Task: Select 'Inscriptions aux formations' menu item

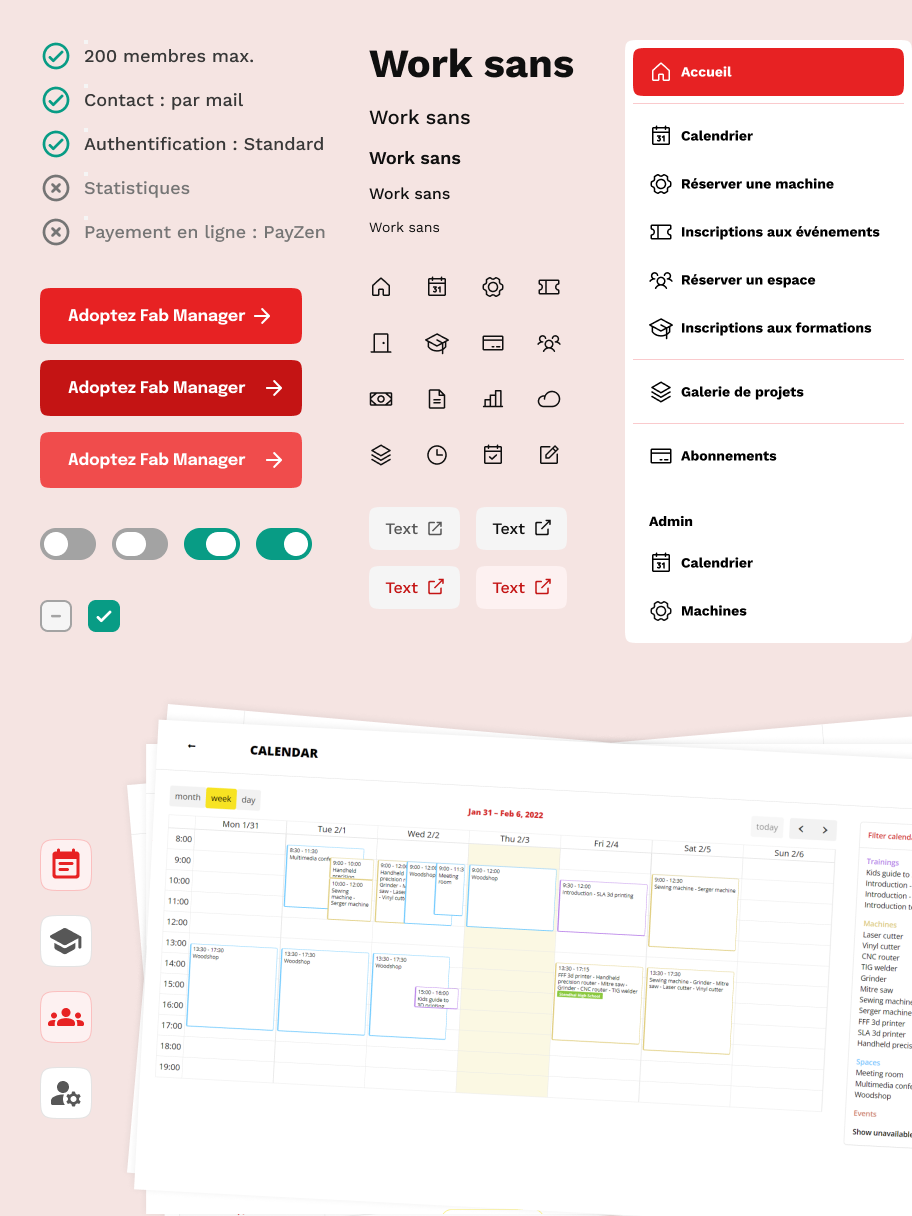Action: coord(768,328)
